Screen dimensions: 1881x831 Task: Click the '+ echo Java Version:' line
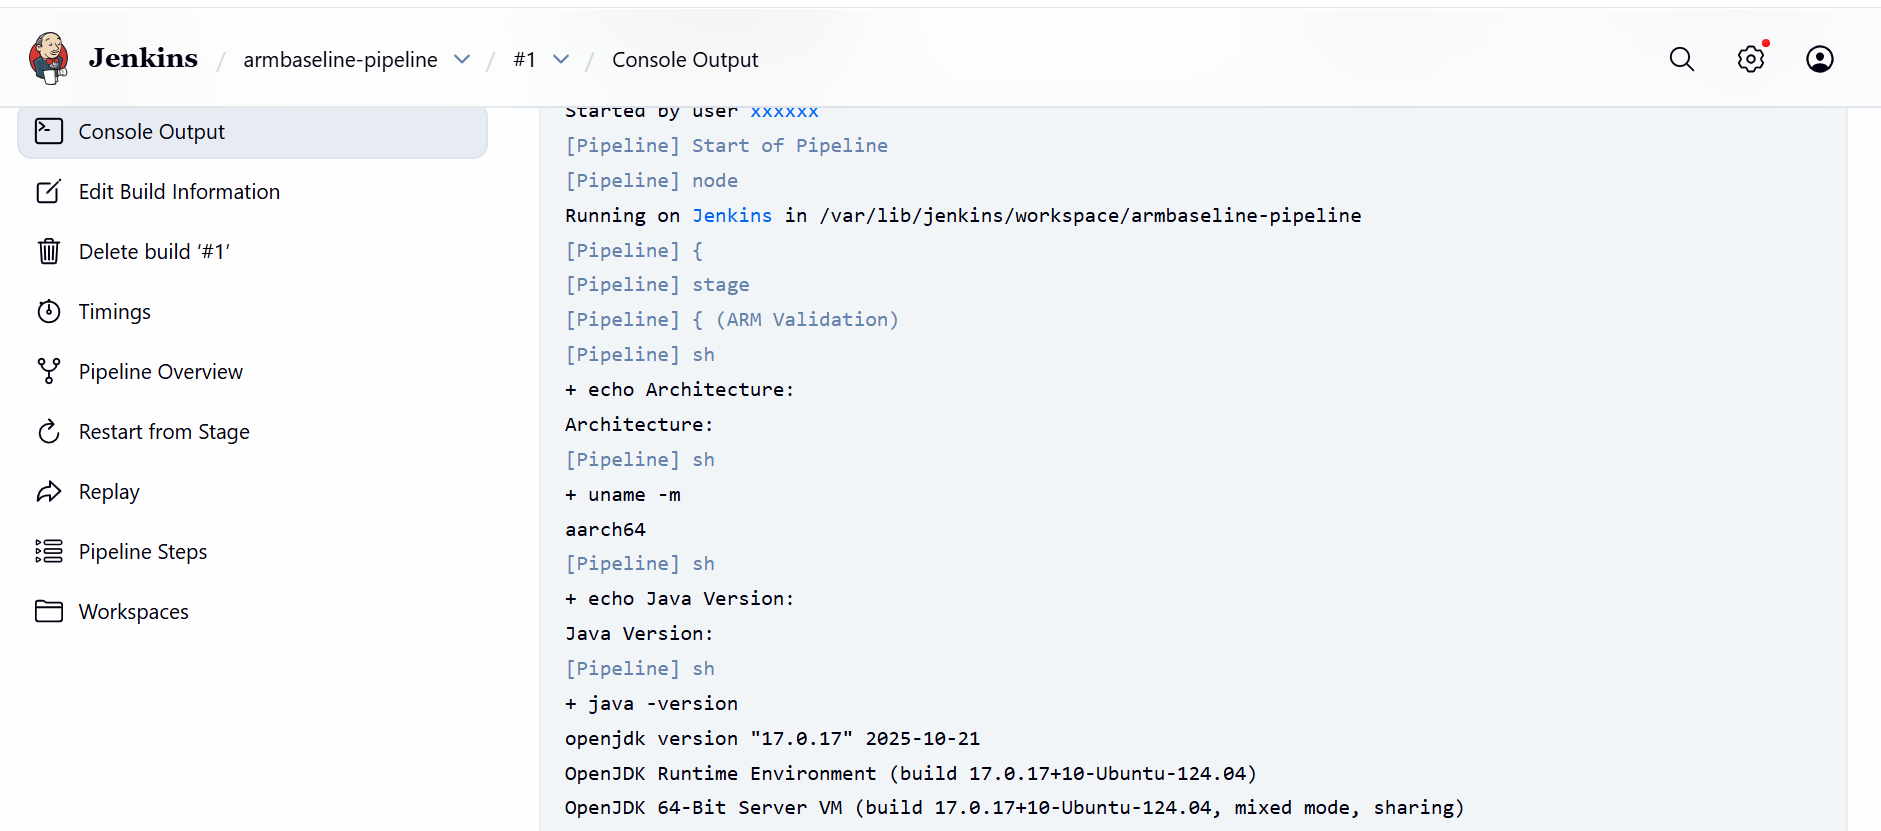tap(680, 598)
